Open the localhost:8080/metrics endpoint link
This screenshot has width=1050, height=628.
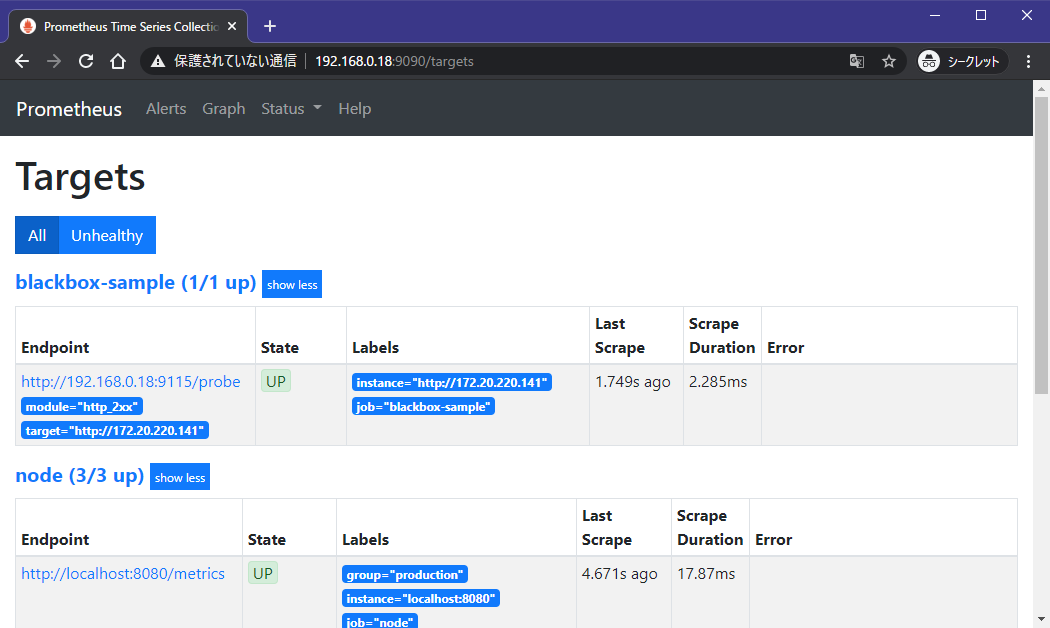pos(123,574)
